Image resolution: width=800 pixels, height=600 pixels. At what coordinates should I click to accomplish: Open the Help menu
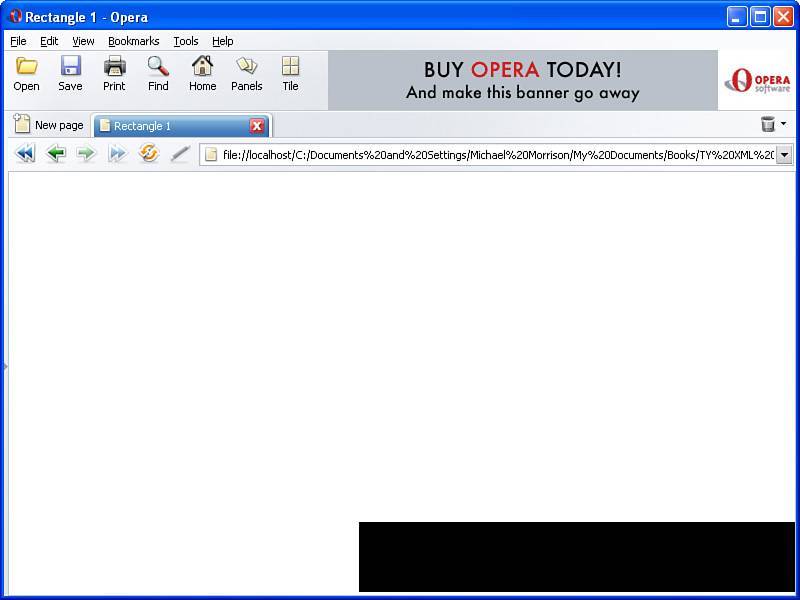click(x=222, y=41)
